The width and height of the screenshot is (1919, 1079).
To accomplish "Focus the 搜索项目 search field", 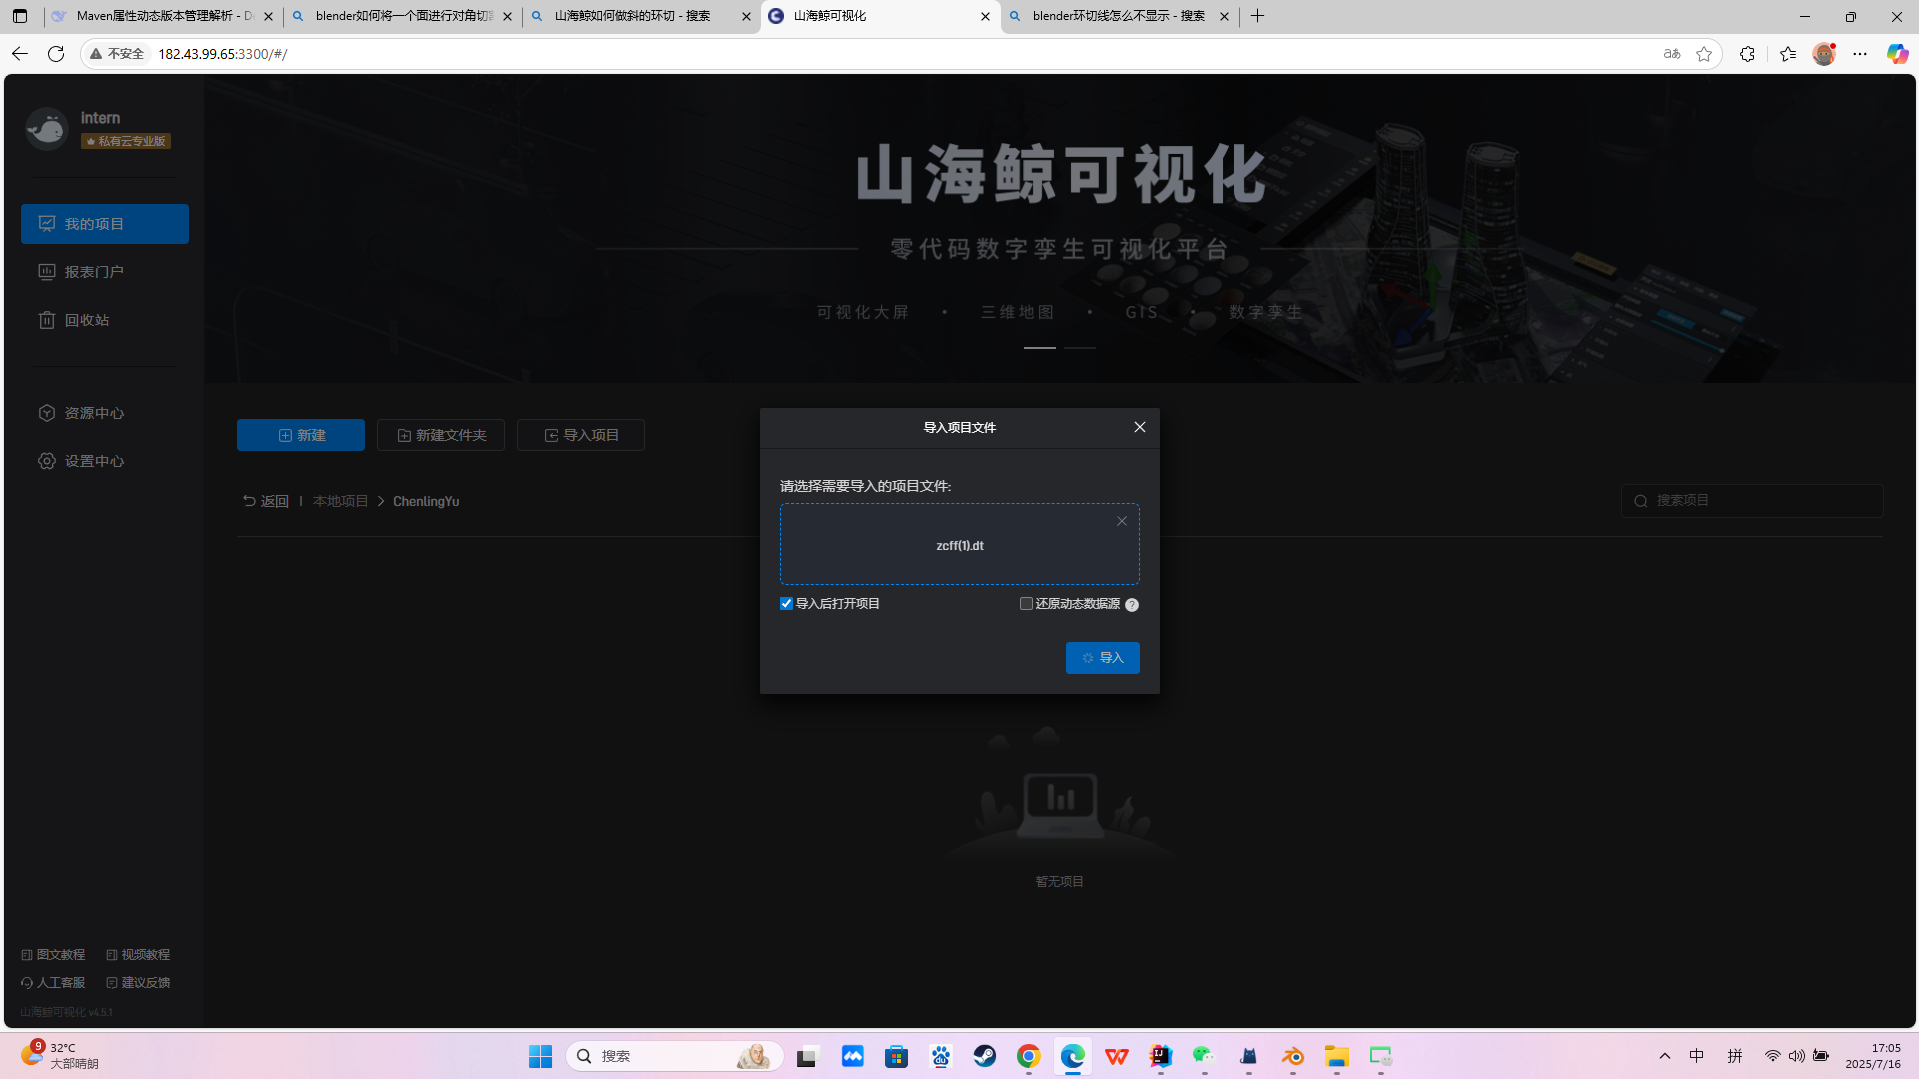I will tap(1752, 500).
